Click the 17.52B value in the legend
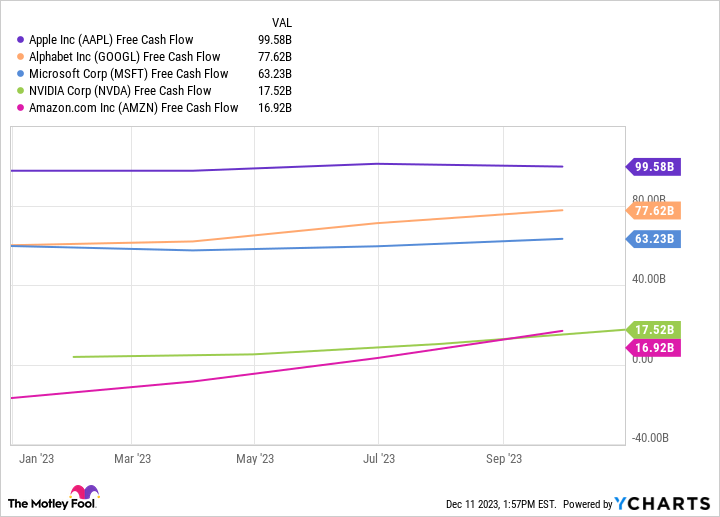 [275, 91]
